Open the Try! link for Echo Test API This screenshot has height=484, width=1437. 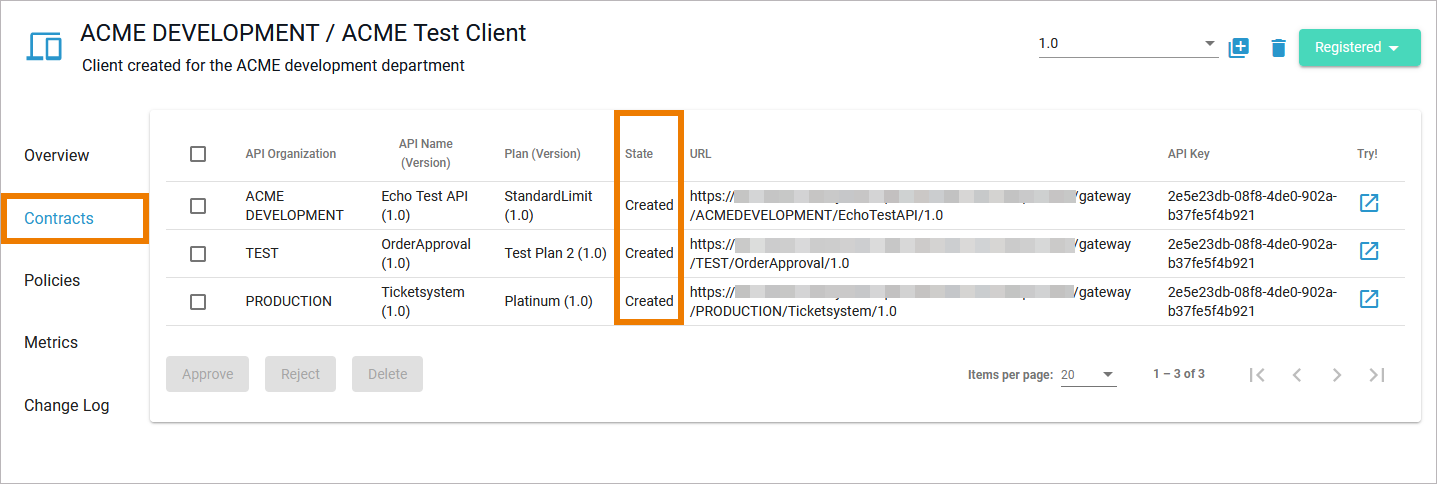coord(1369,204)
